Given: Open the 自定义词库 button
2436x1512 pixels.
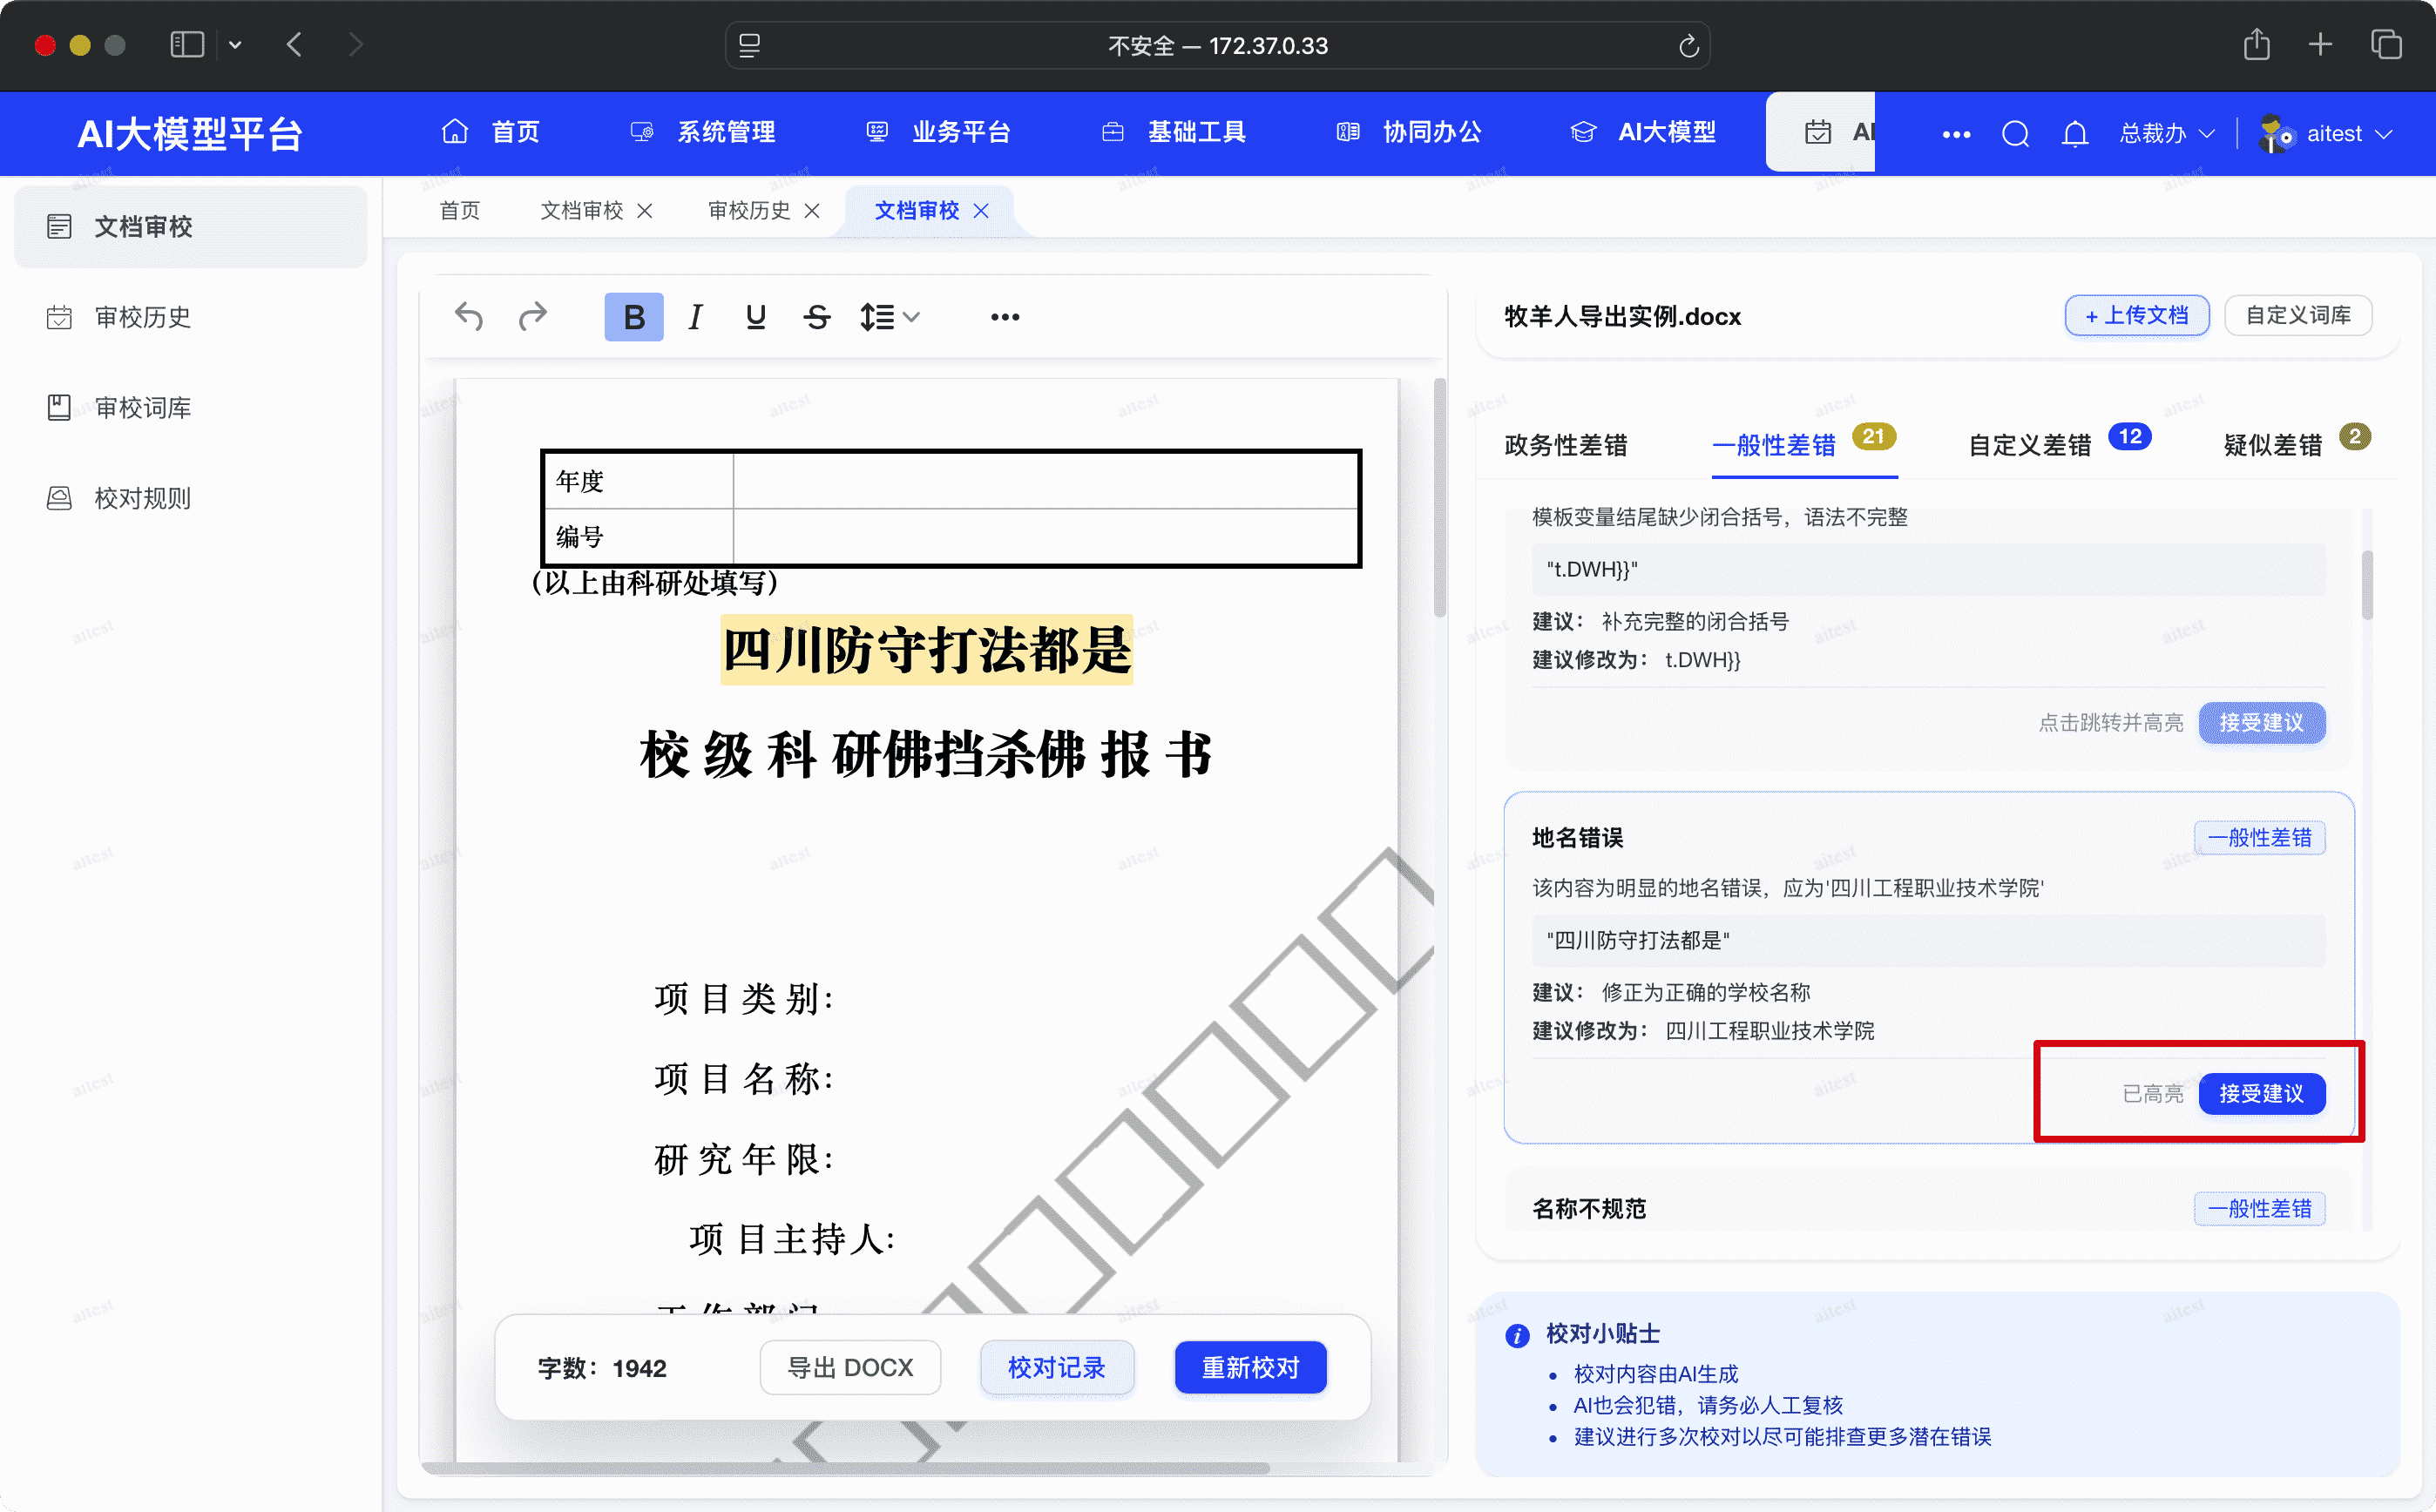Looking at the screenshot, I should [2298, 316].
